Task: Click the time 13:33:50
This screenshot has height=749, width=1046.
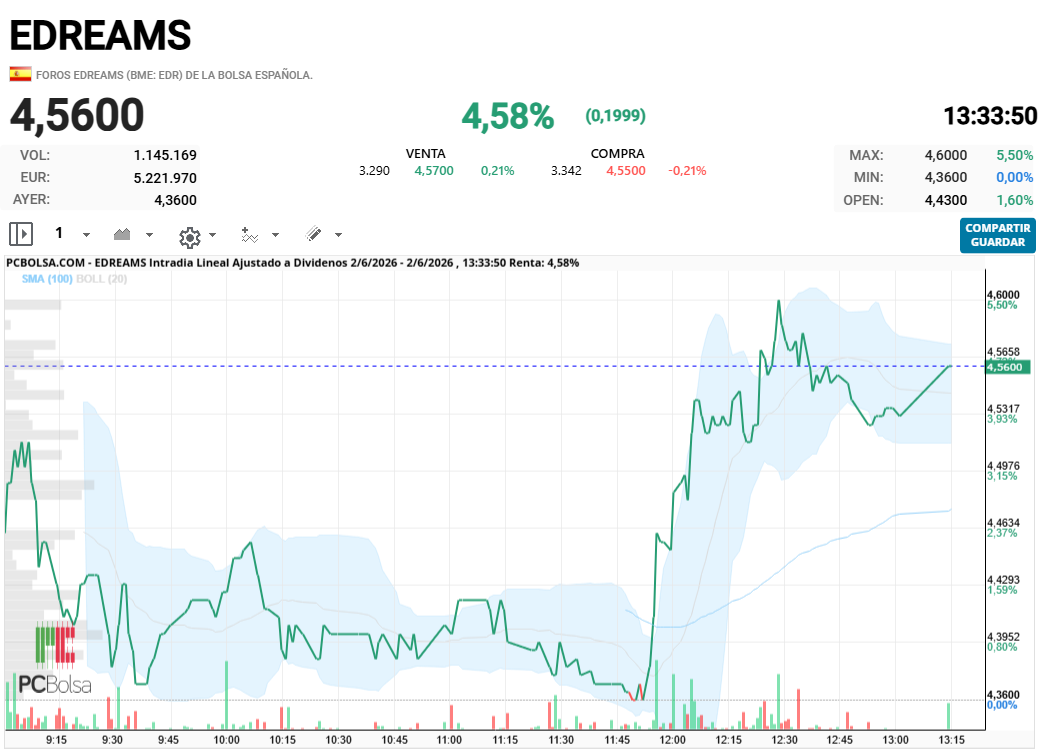Action: click(990, 116)
